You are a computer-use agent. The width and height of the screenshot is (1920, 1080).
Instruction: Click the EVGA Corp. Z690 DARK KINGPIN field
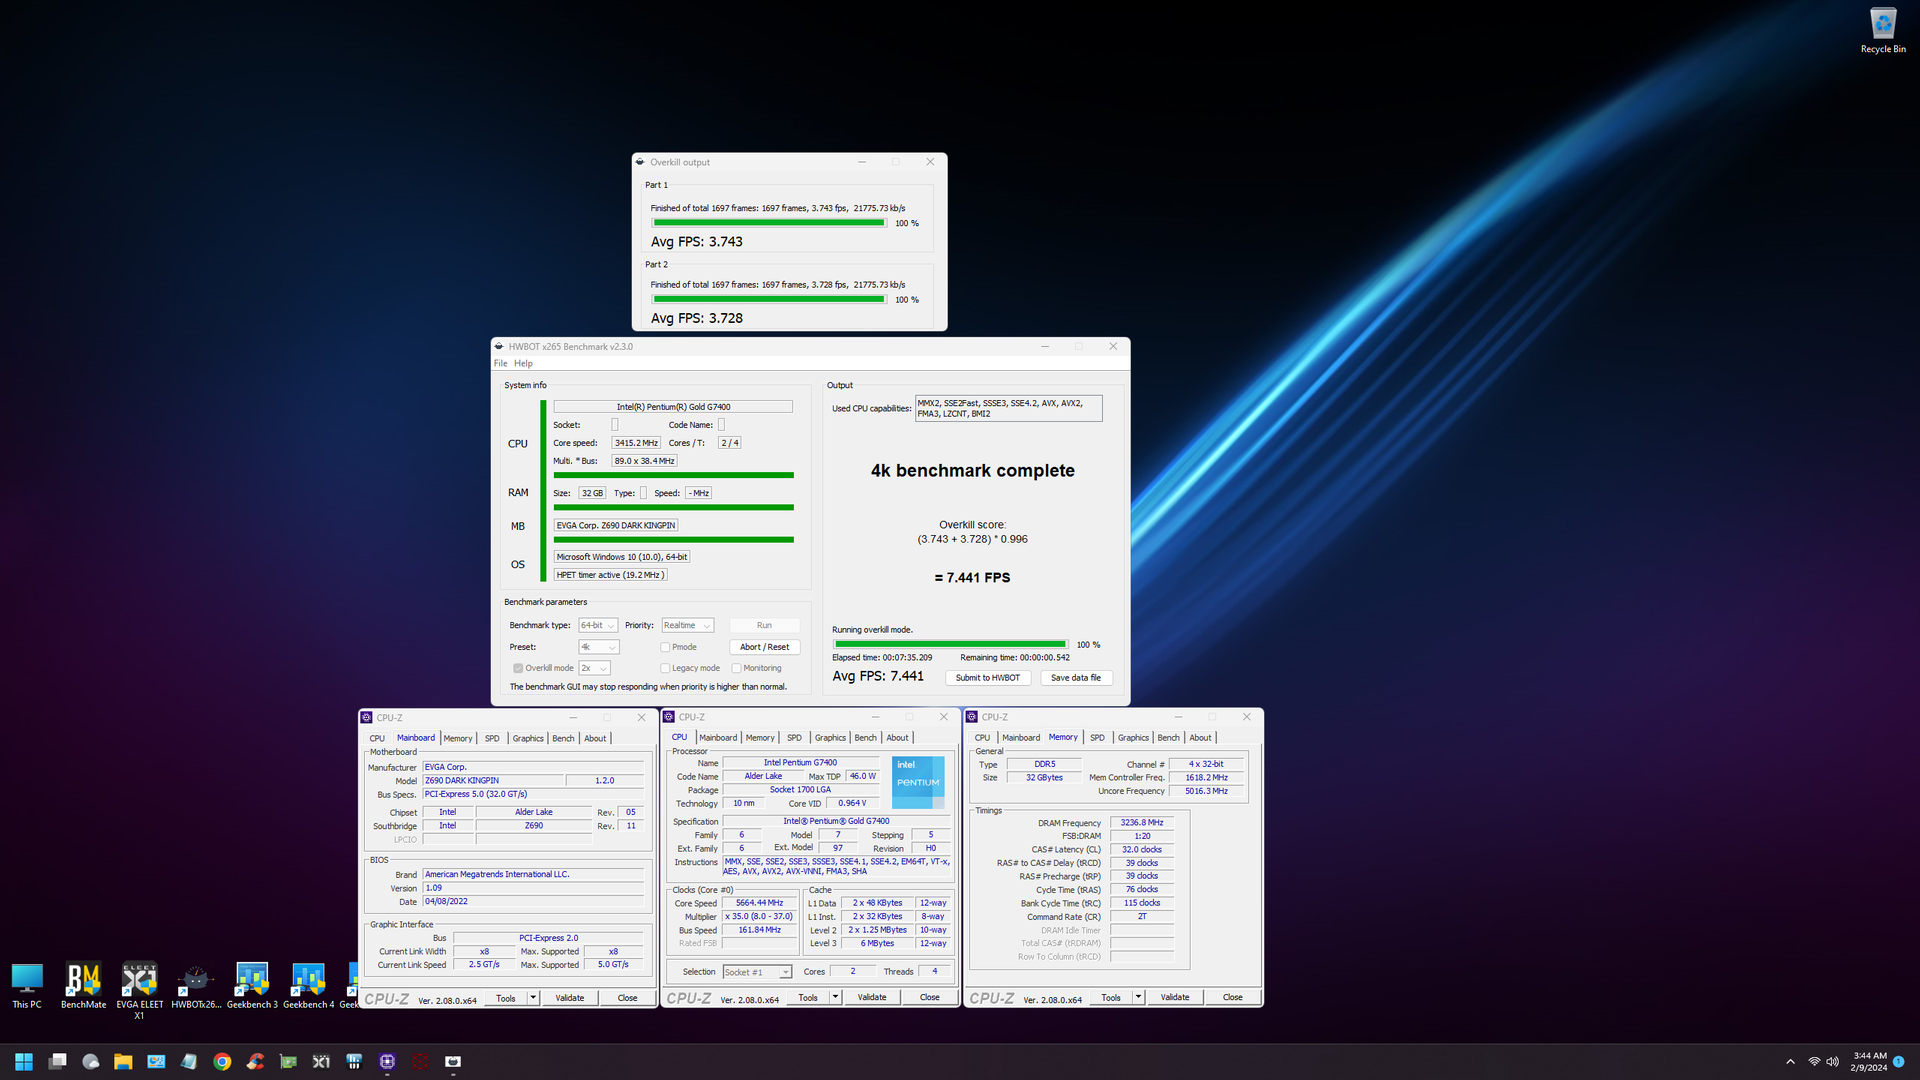pyautogui.click(x=617, y=525)
